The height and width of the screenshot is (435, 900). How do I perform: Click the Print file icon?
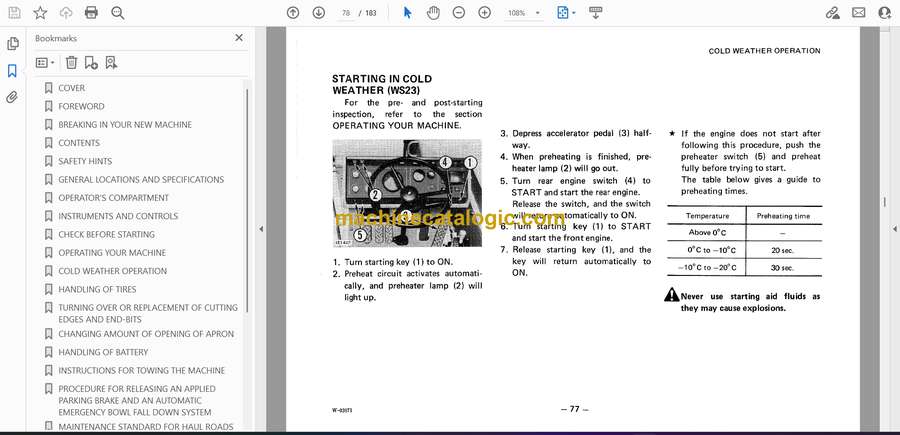92,13
